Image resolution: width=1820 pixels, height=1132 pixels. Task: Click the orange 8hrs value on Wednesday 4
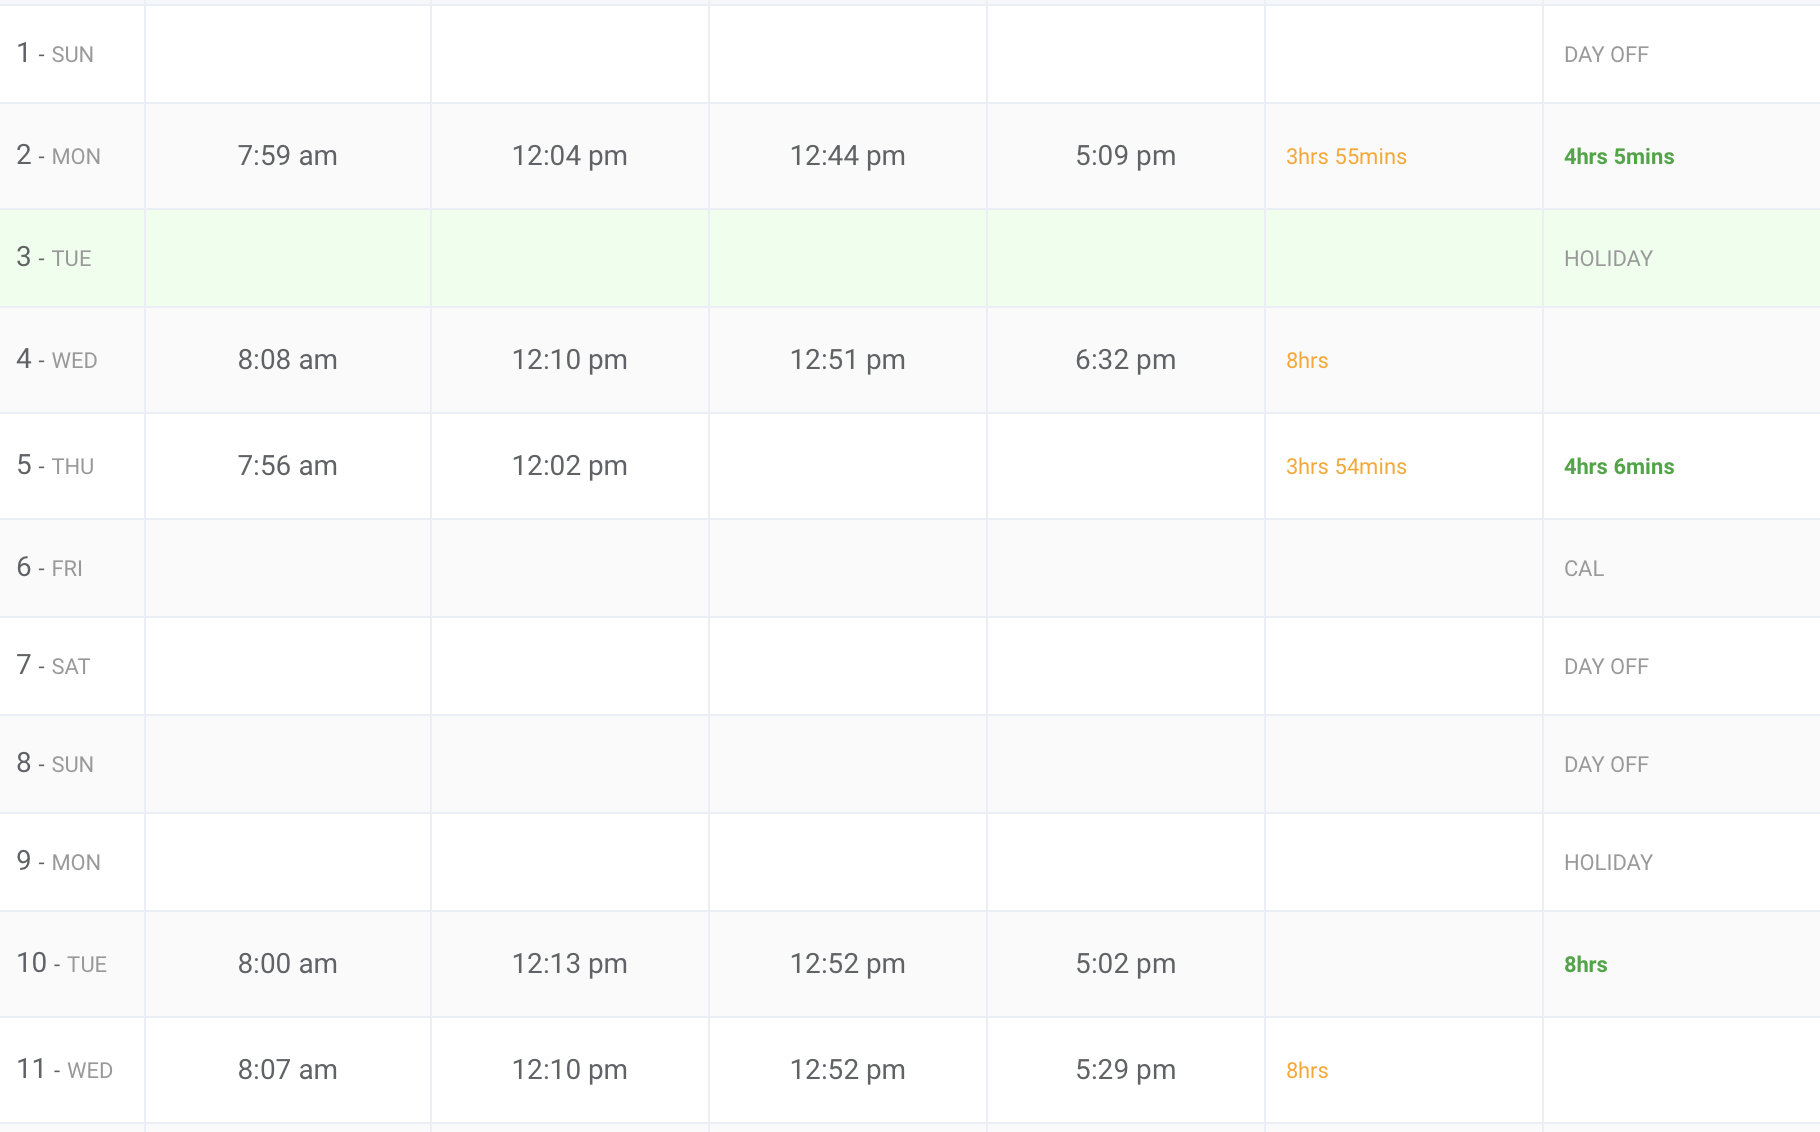(1306, 361)
